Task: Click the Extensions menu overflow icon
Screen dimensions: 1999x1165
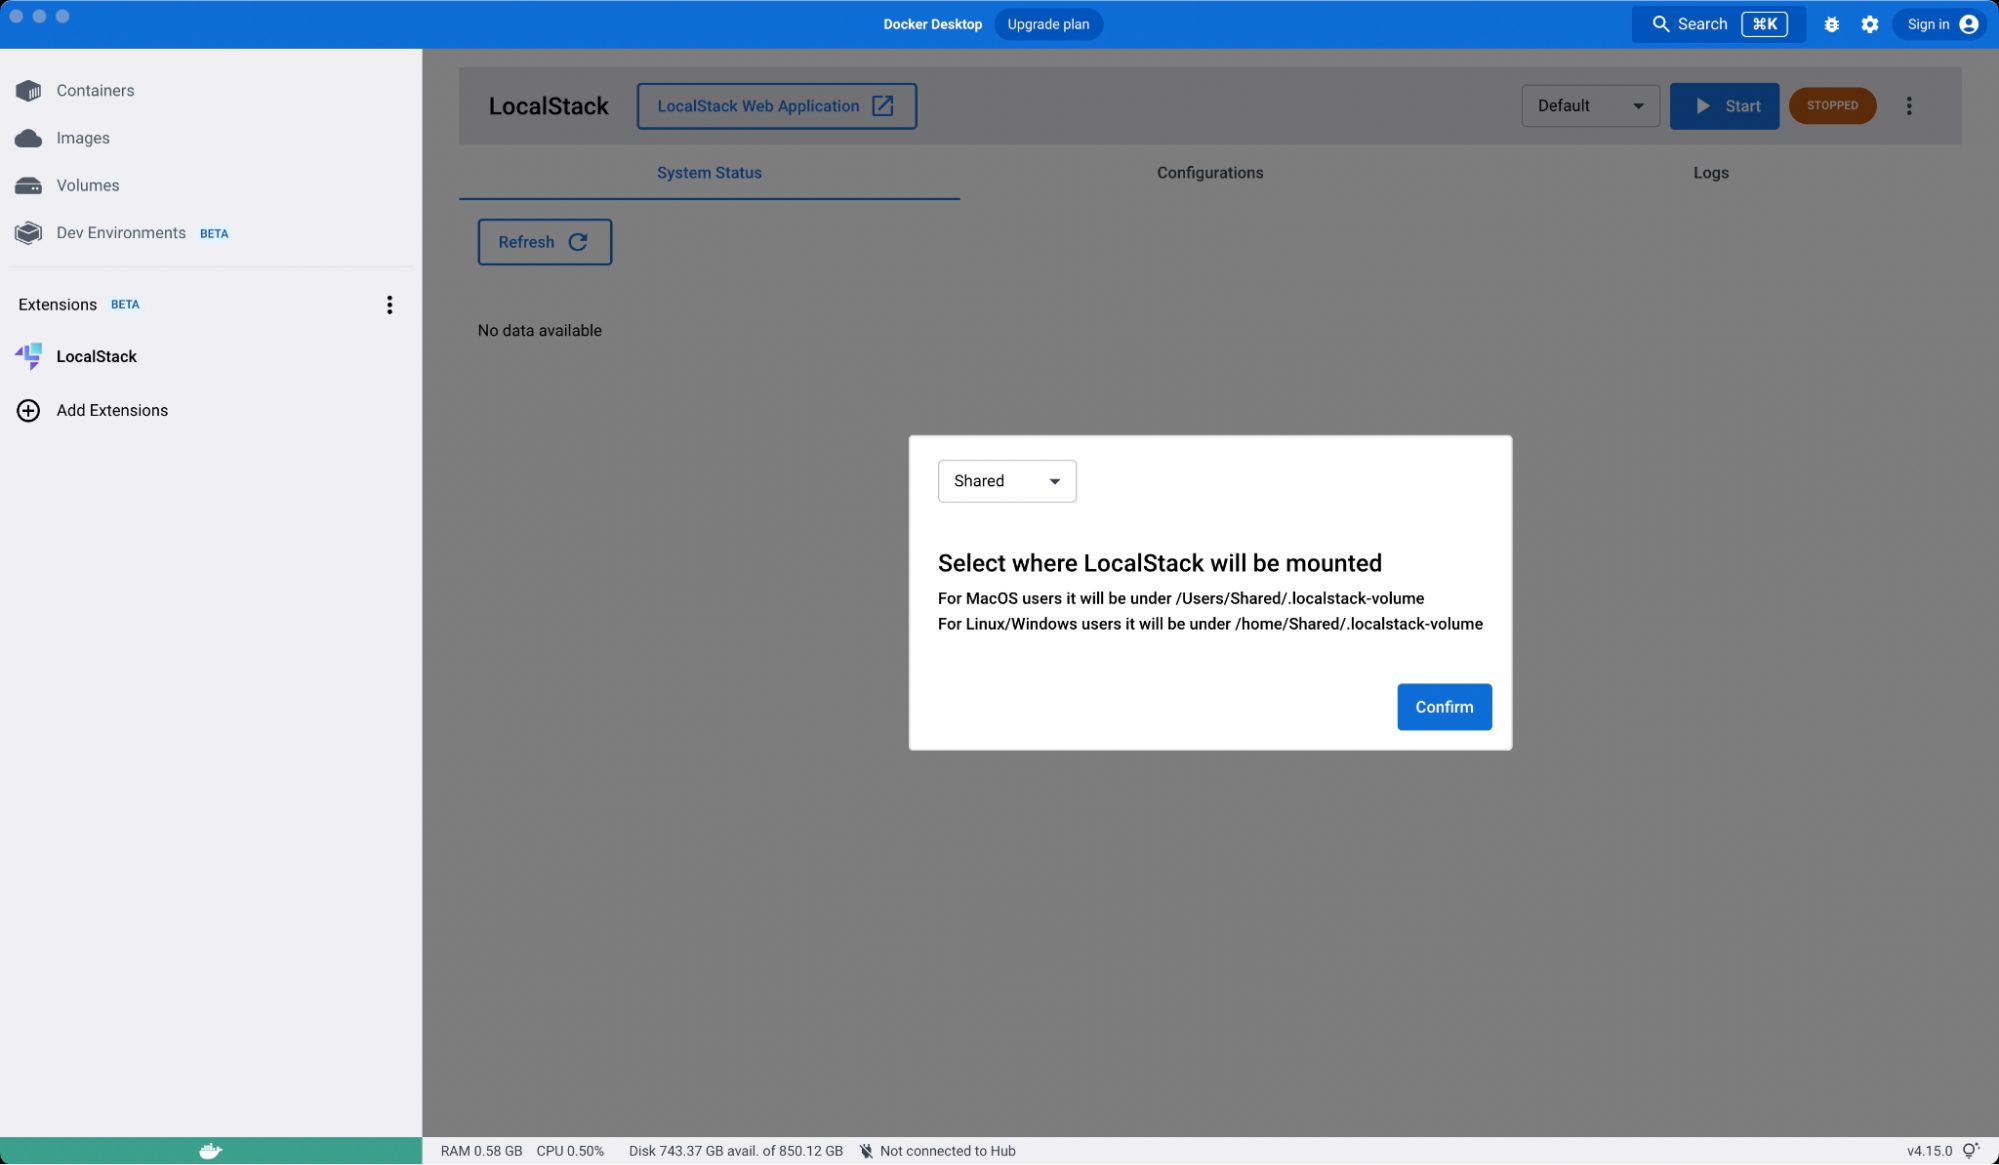Action: pyautogui.click(x=390, y=305)
